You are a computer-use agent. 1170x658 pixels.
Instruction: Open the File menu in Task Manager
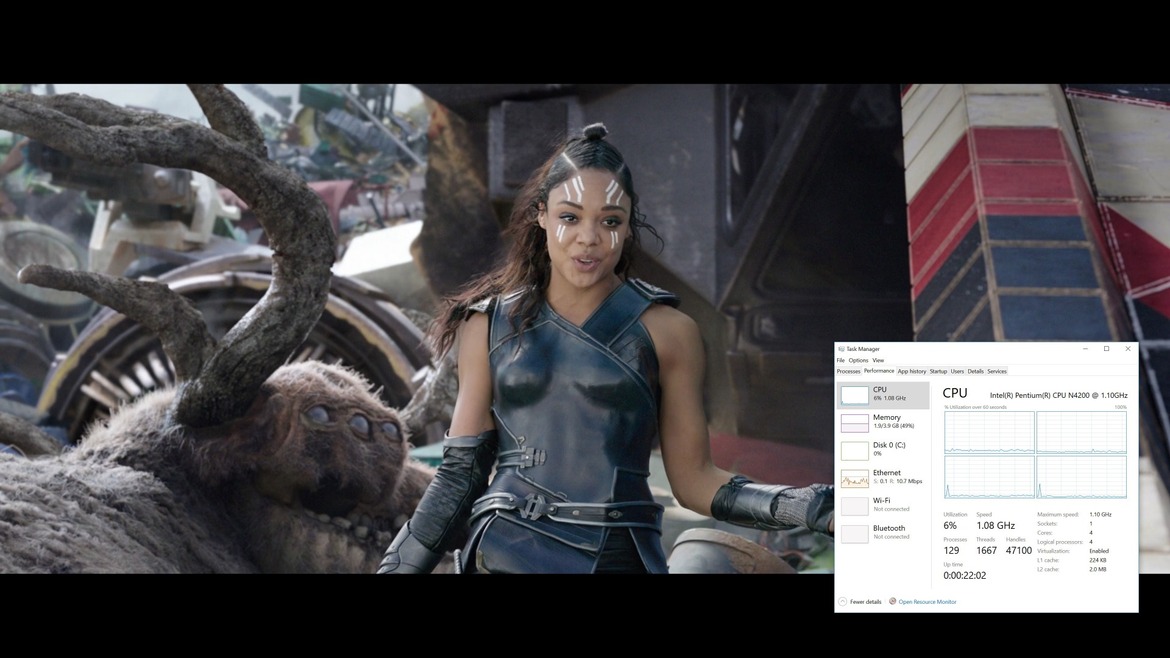tap(841, 360)
